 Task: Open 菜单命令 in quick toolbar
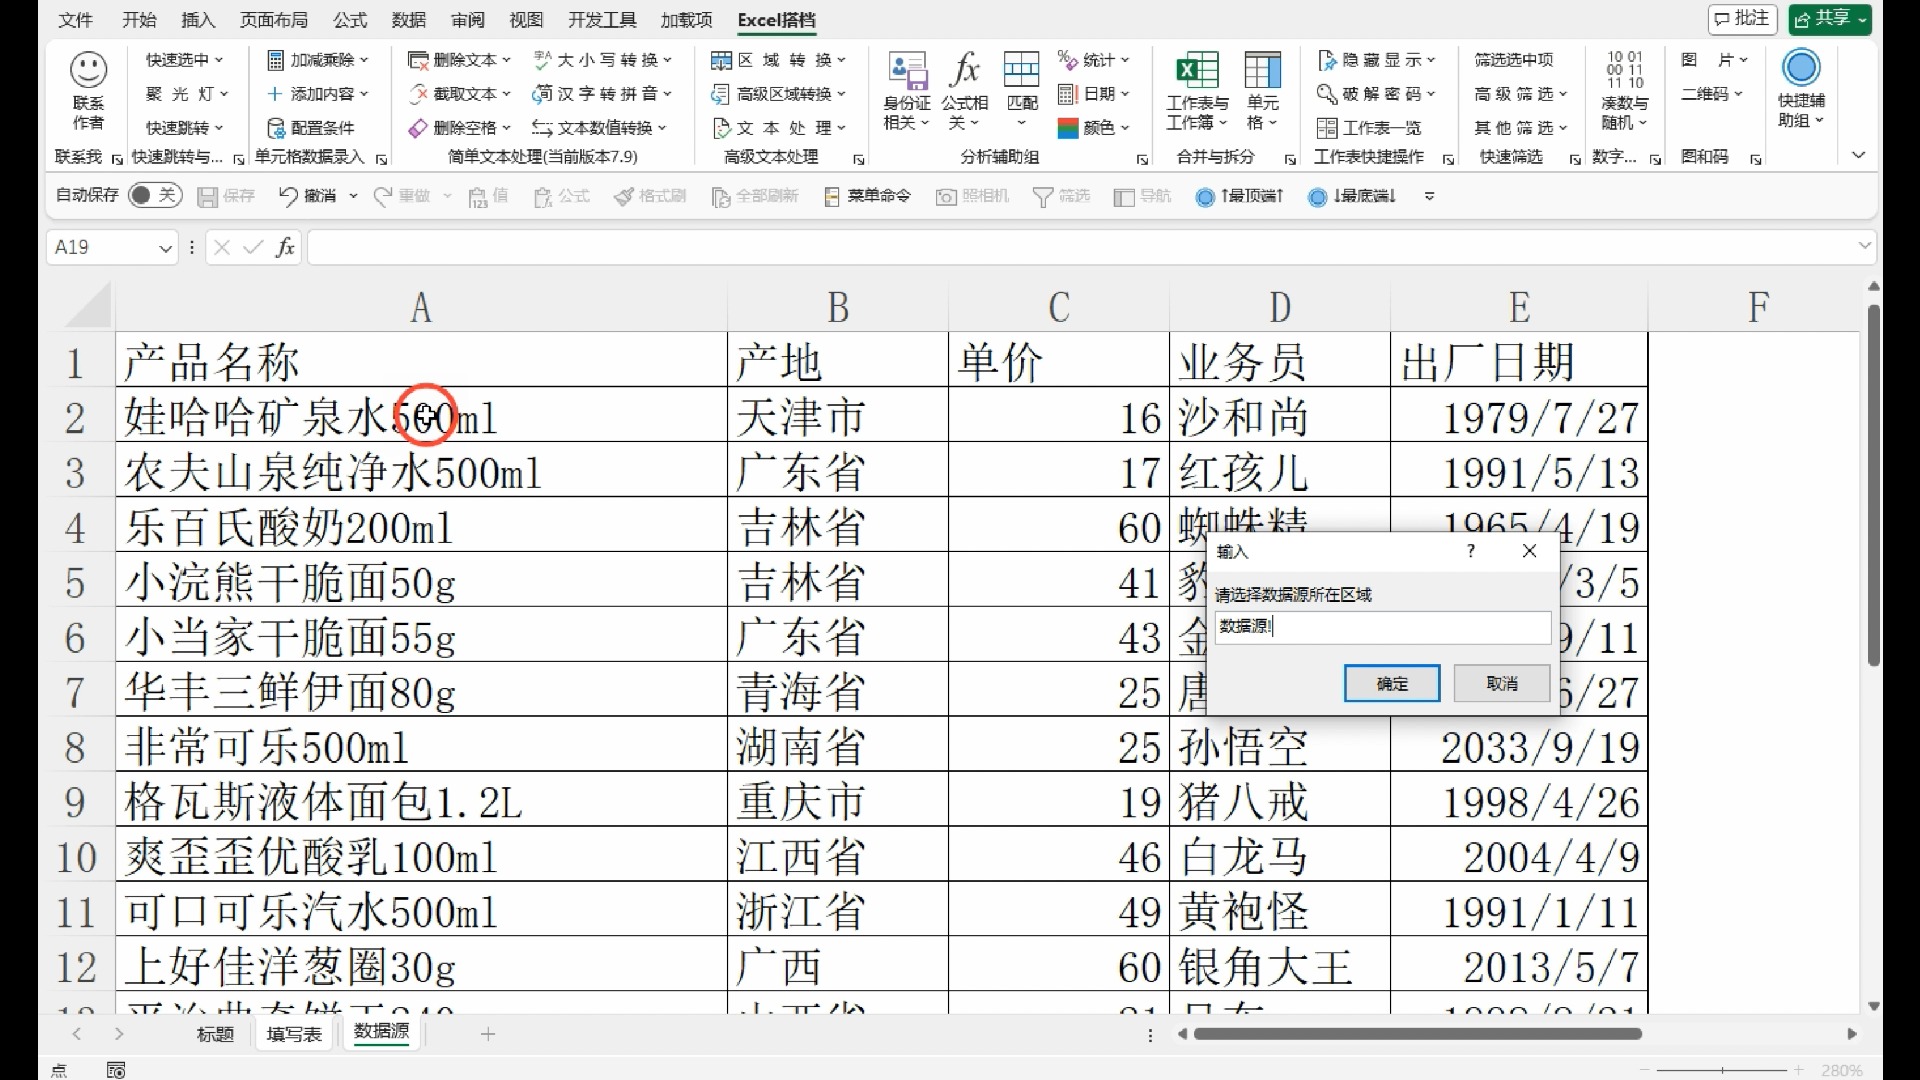click(866, 196)
